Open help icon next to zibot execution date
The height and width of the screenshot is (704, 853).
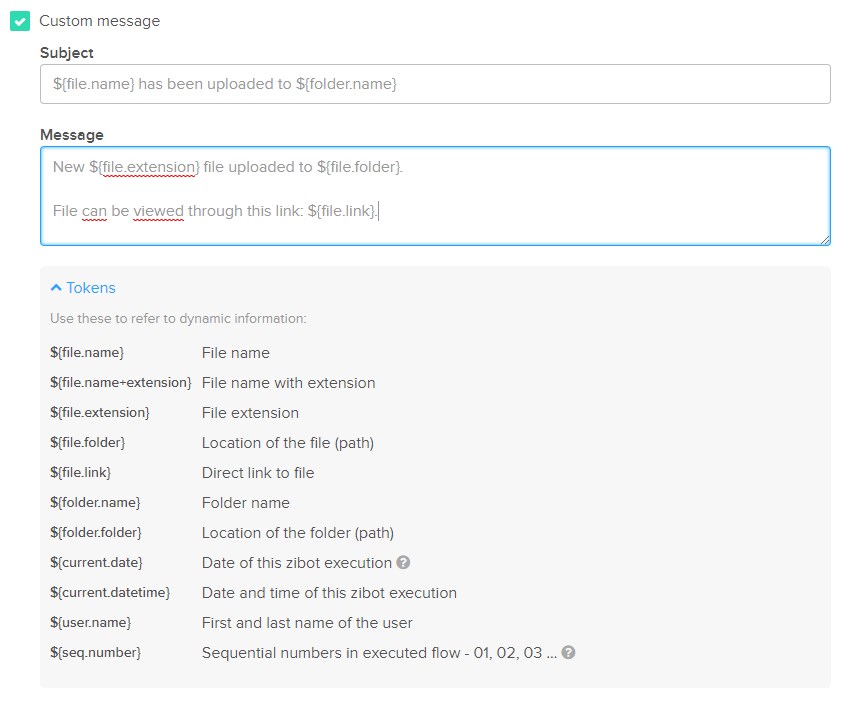[x=403, y=563]
